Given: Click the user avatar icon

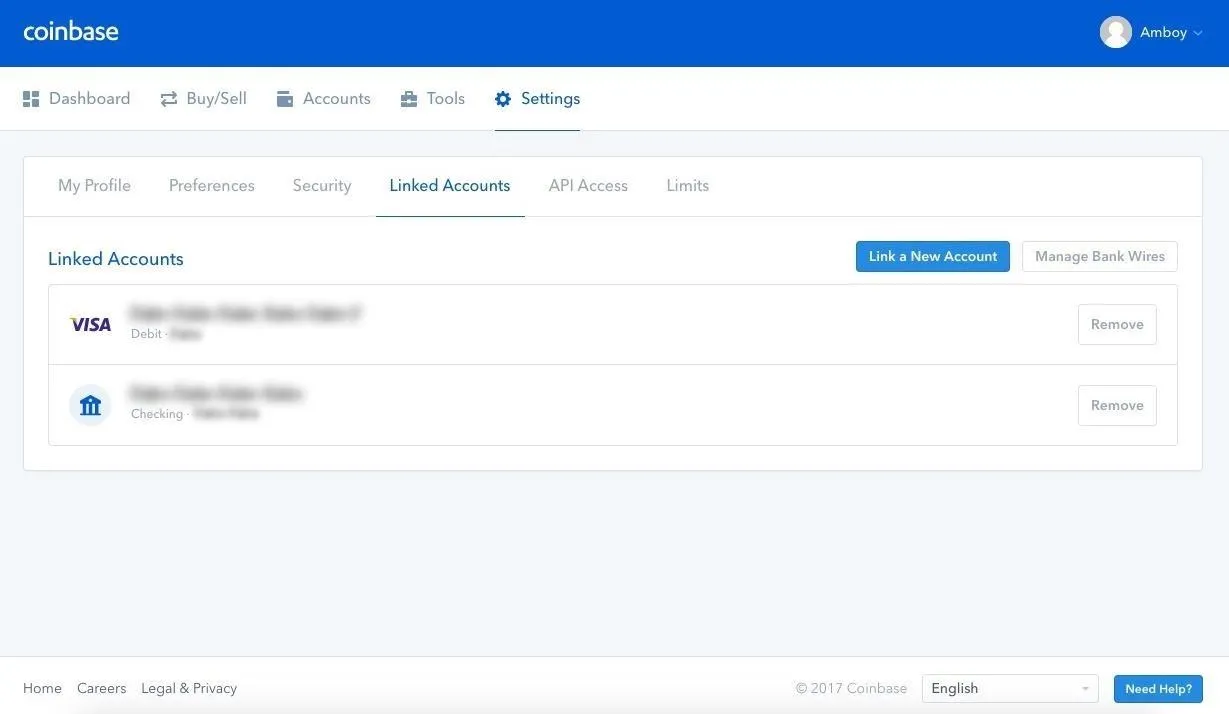Looking at the screenshot, I should 1115,32.
